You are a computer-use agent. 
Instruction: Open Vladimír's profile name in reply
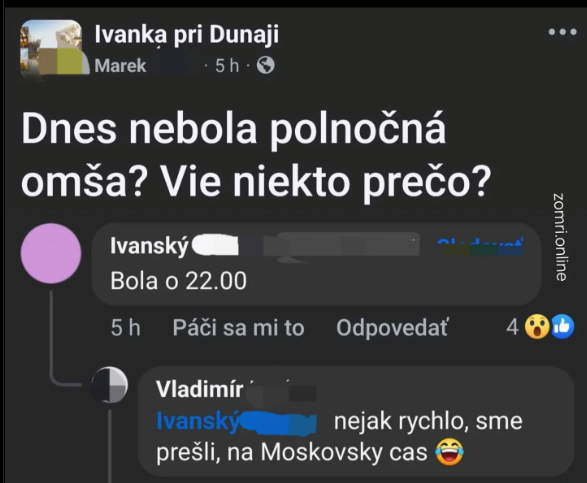coord(199,389)
